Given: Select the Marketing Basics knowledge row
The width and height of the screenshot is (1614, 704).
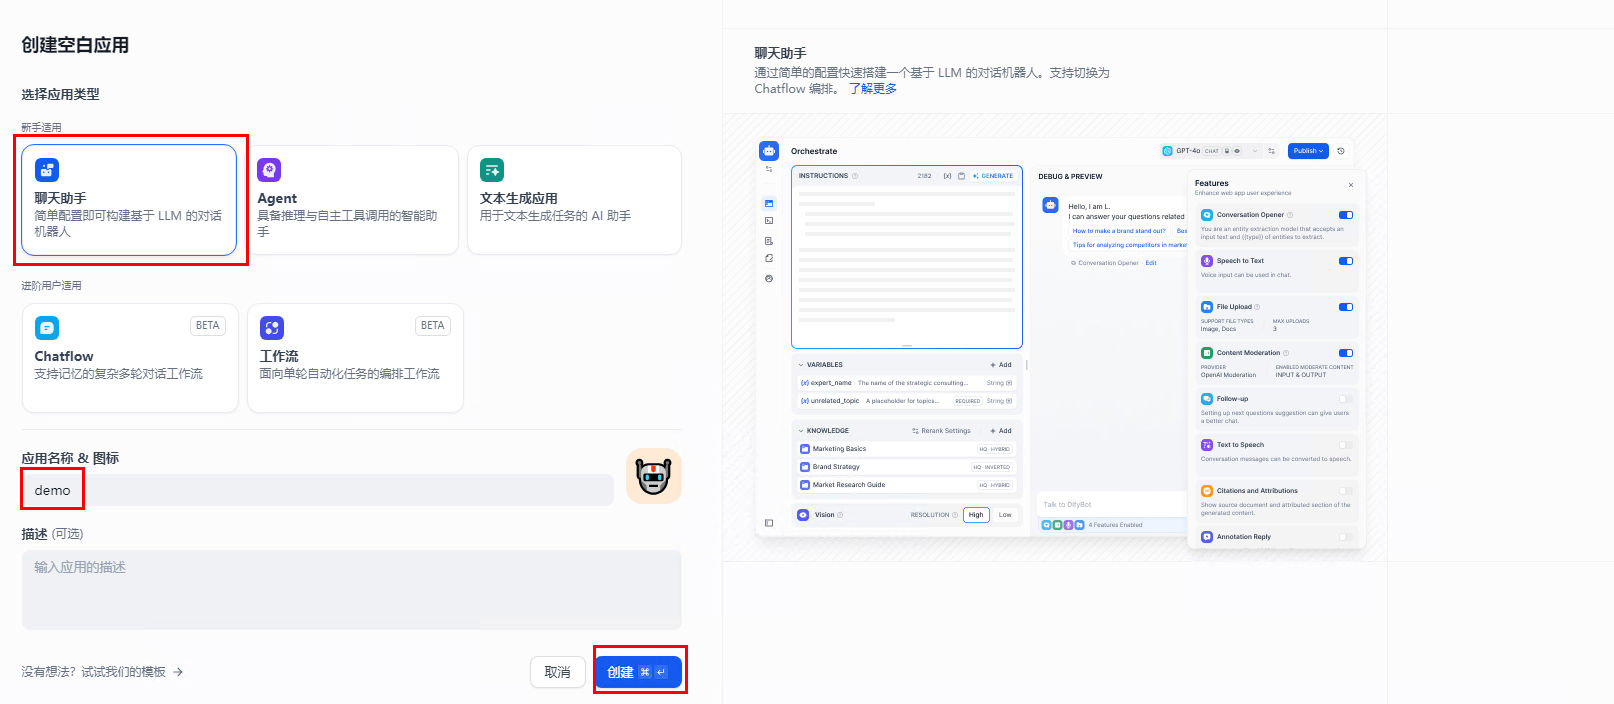Looking at the screenshot, I should (x=906, y=449).
